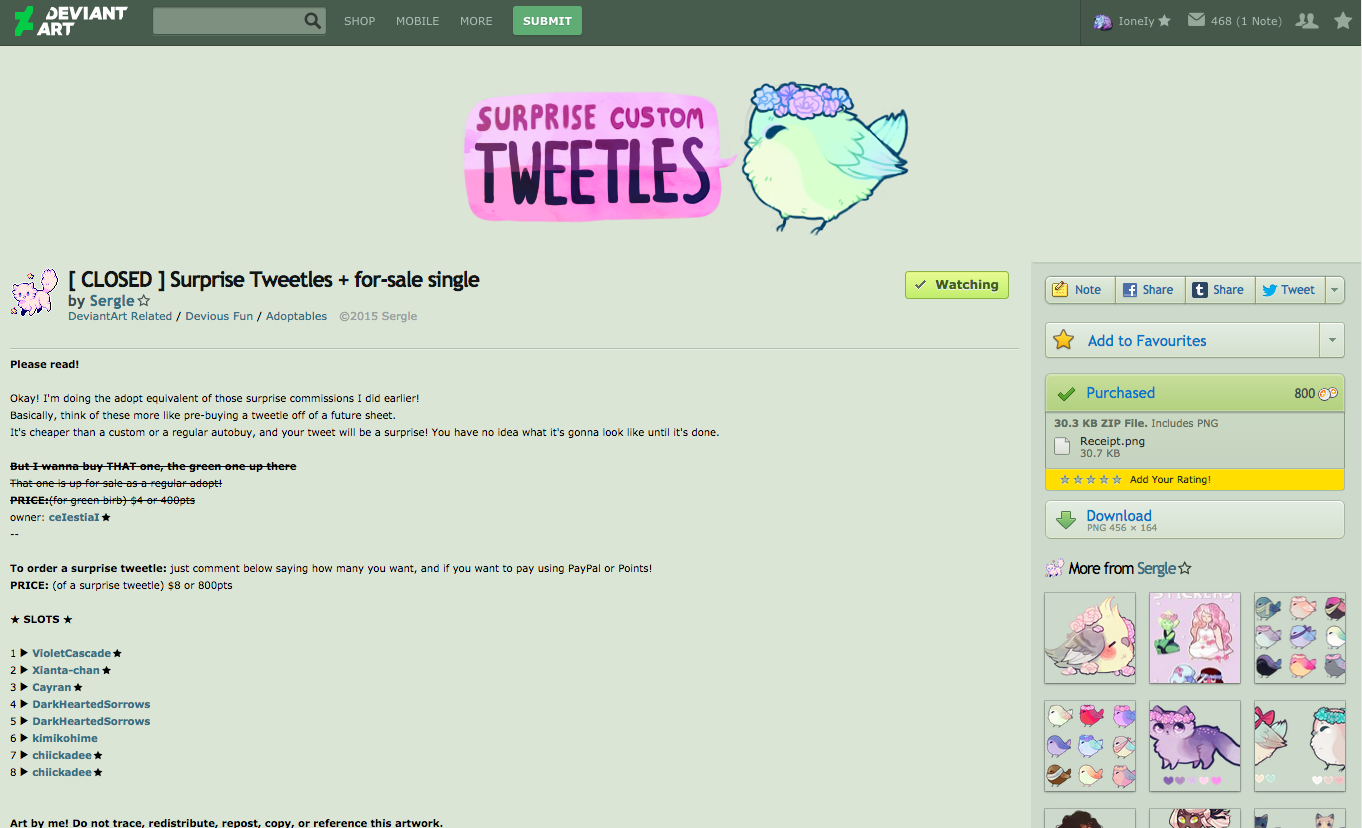Viewport: 1362px width, 828px height.
Task: Click the green SUBMIT button
Action: tap(547, 21)
